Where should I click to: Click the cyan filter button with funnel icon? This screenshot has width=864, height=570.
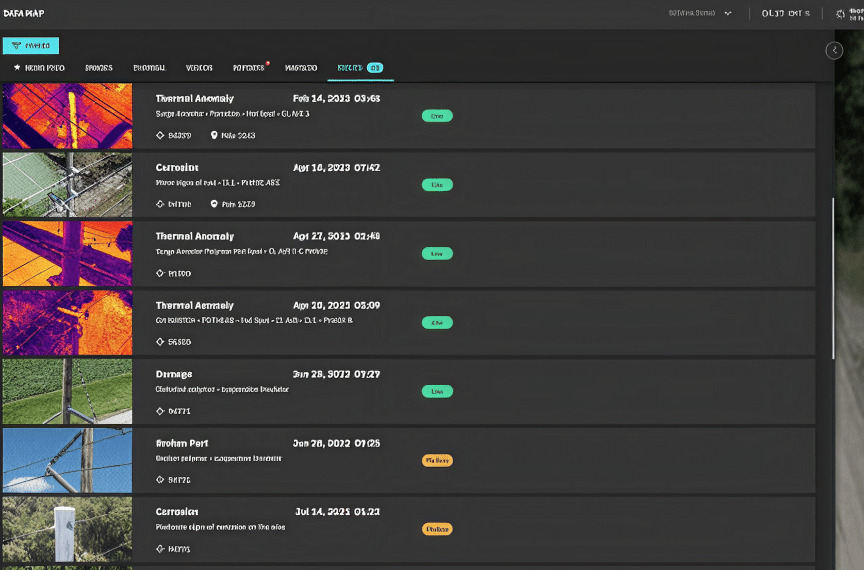31,46
